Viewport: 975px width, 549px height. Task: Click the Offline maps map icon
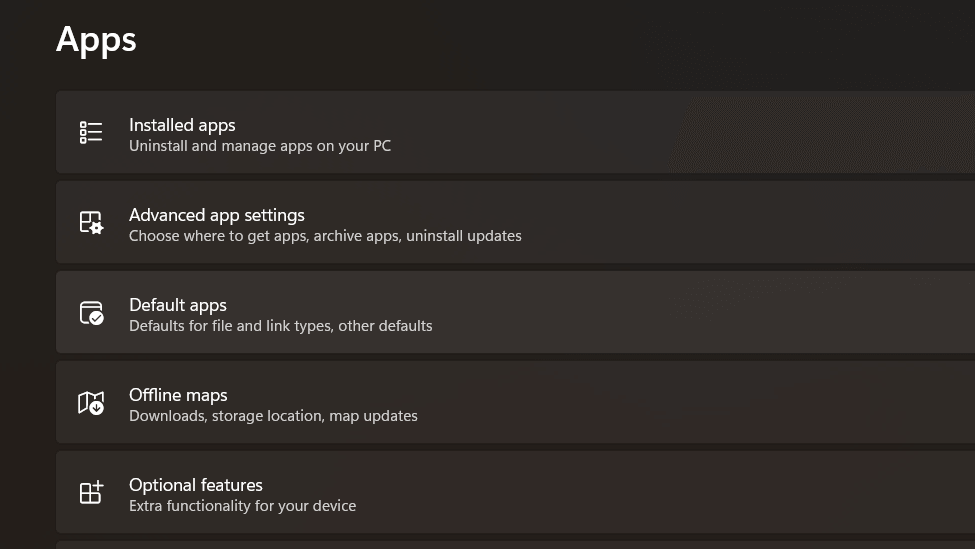pos(91,403)
